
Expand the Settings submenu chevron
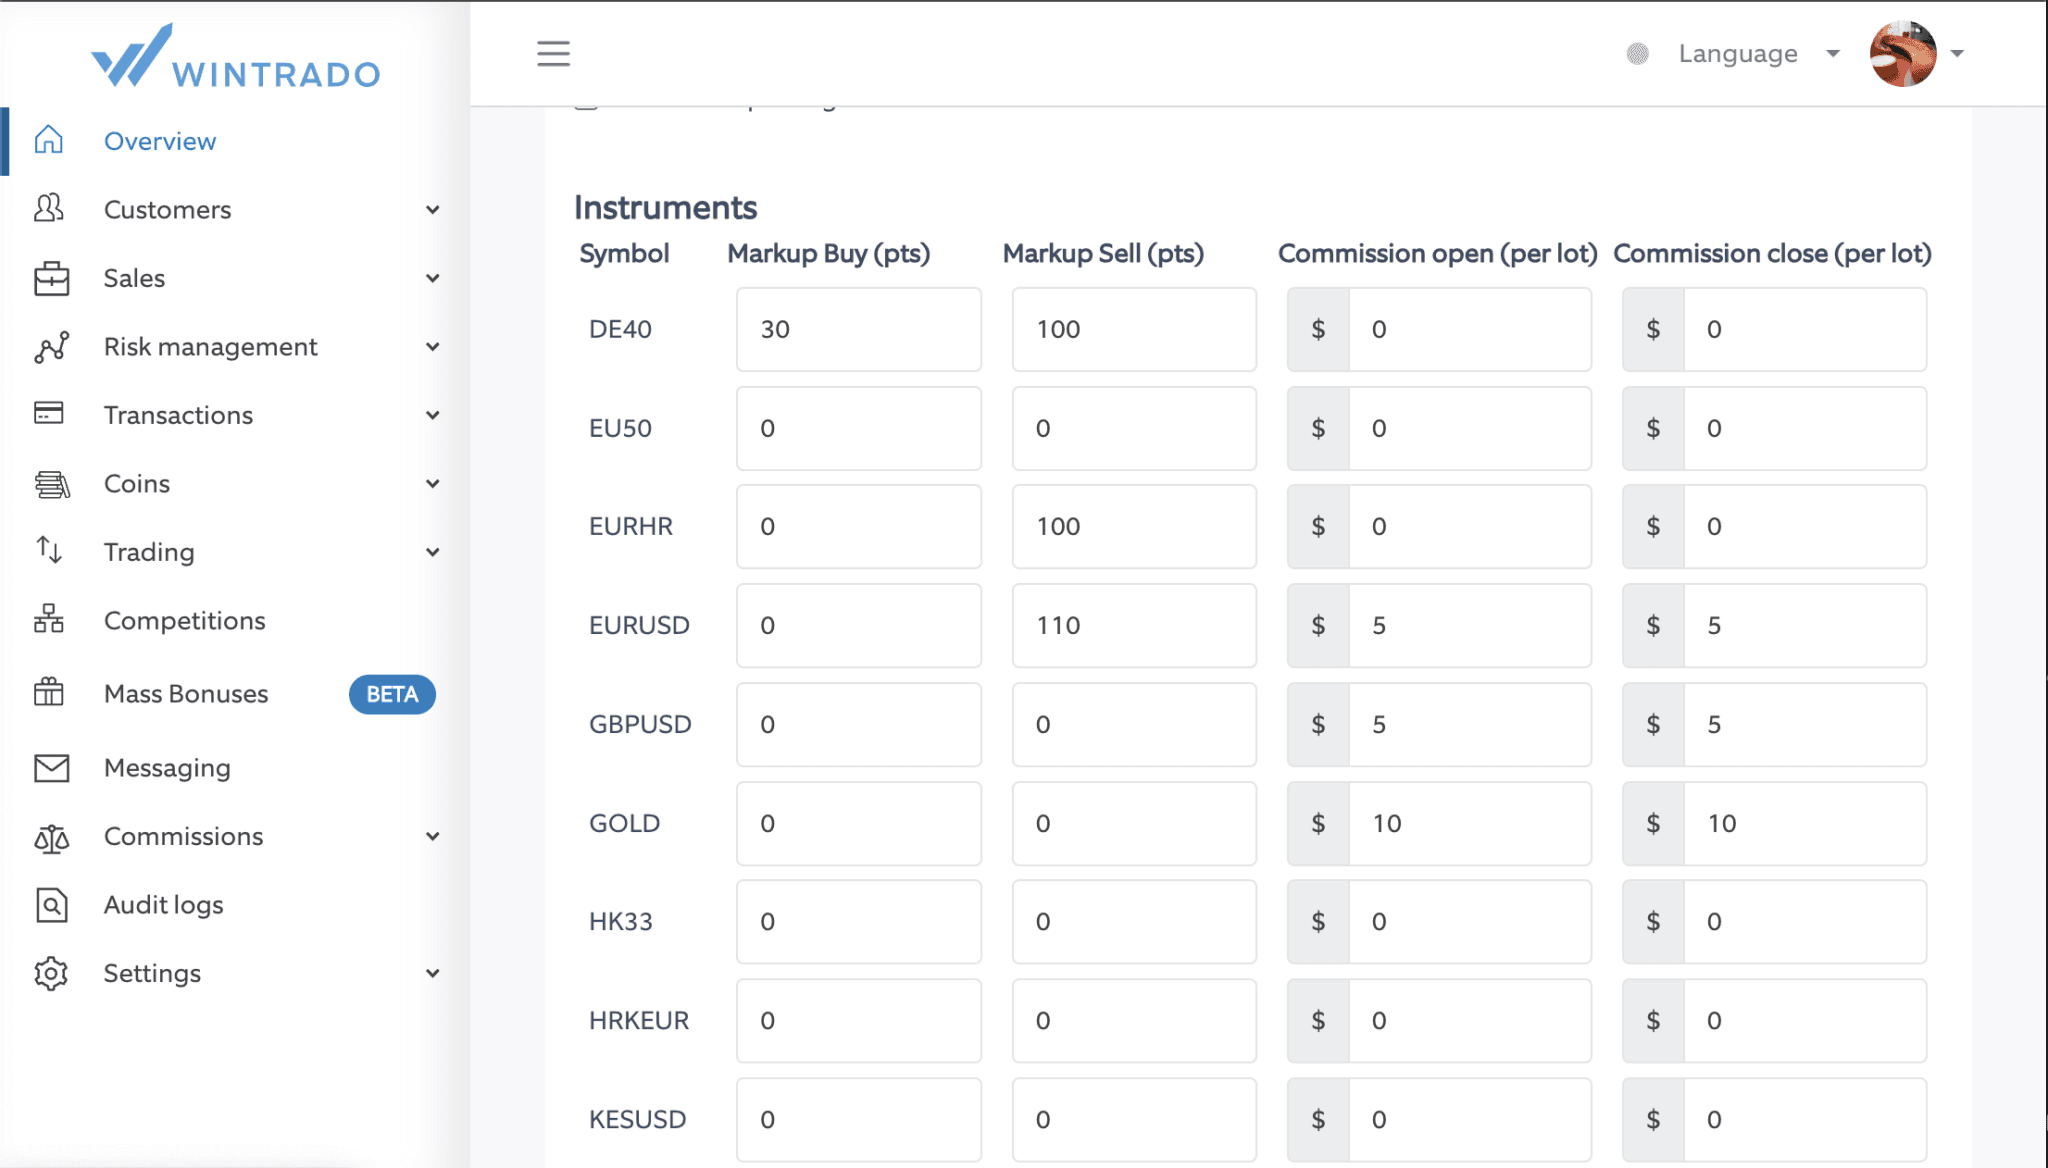point(432,973)
